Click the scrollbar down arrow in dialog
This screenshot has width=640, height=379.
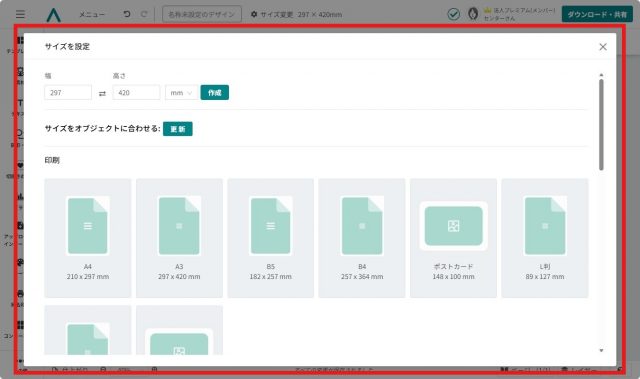tap(601, 350)
